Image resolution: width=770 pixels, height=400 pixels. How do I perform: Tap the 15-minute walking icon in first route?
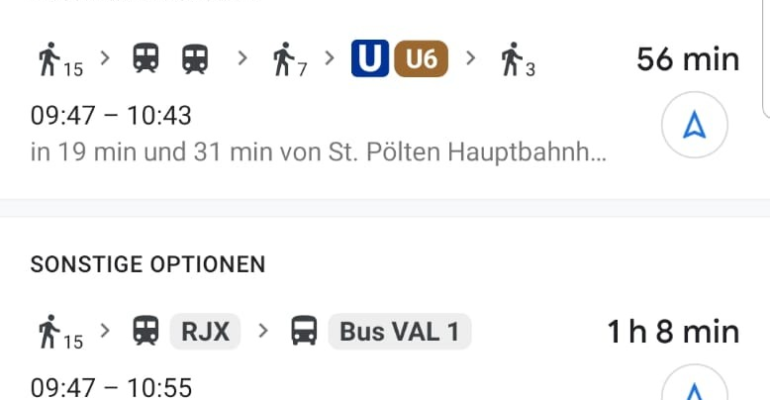tap(60, 59)
